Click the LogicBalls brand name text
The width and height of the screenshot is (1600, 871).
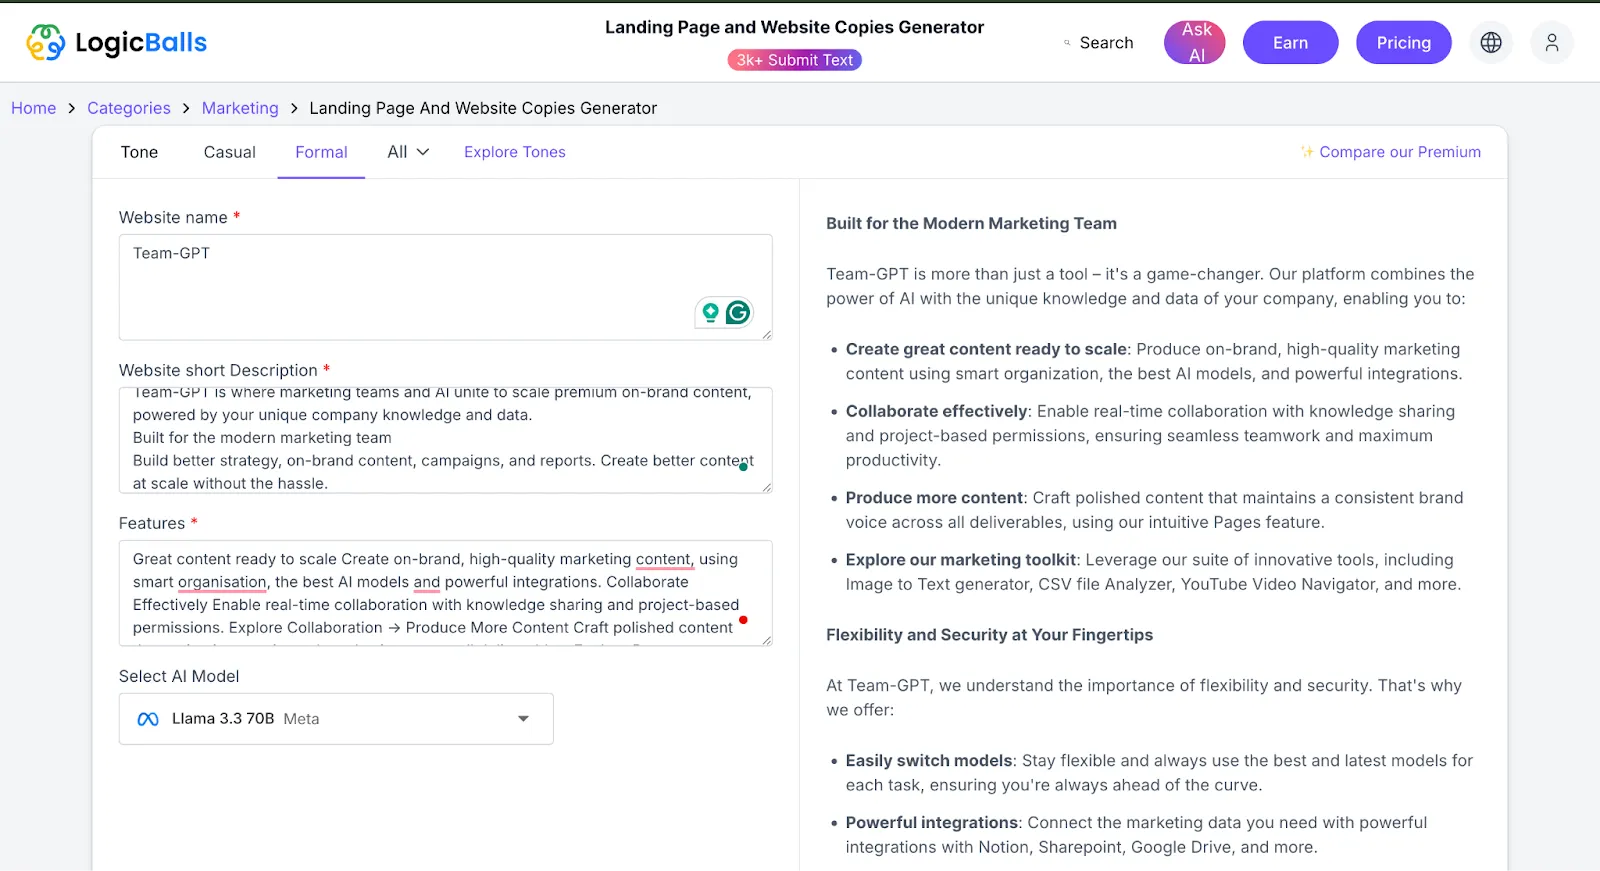tap(141, 43)
